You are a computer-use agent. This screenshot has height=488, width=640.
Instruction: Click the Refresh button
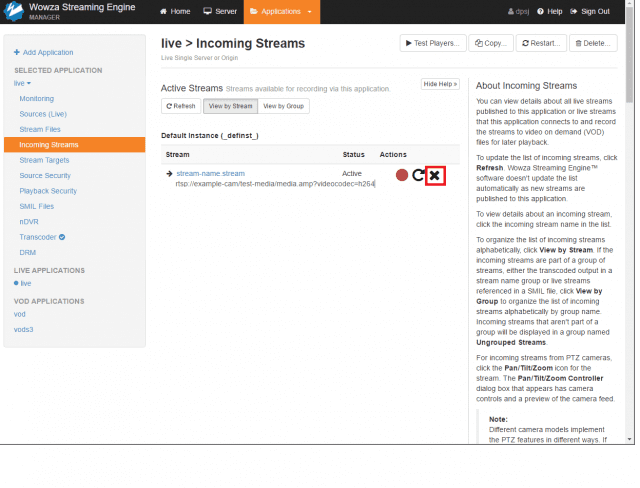click(x=181, y=106)
